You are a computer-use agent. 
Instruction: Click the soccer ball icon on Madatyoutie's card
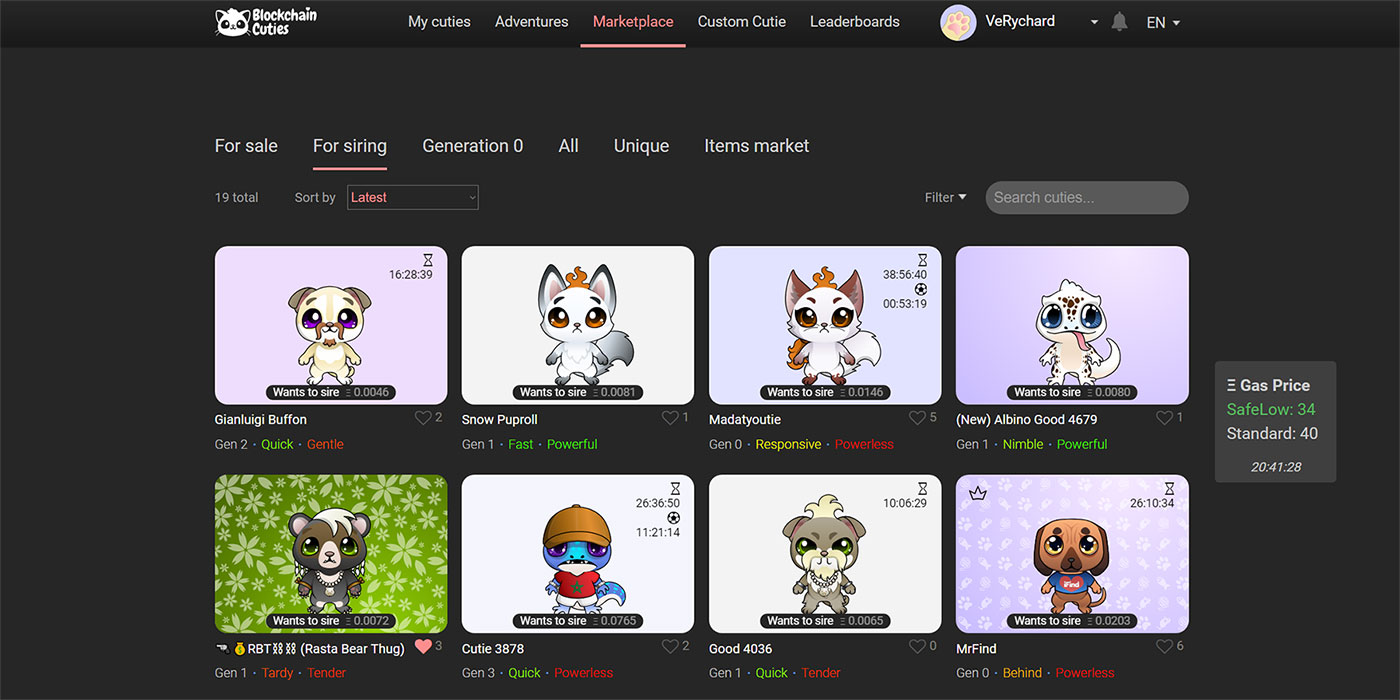coord(922,290)
